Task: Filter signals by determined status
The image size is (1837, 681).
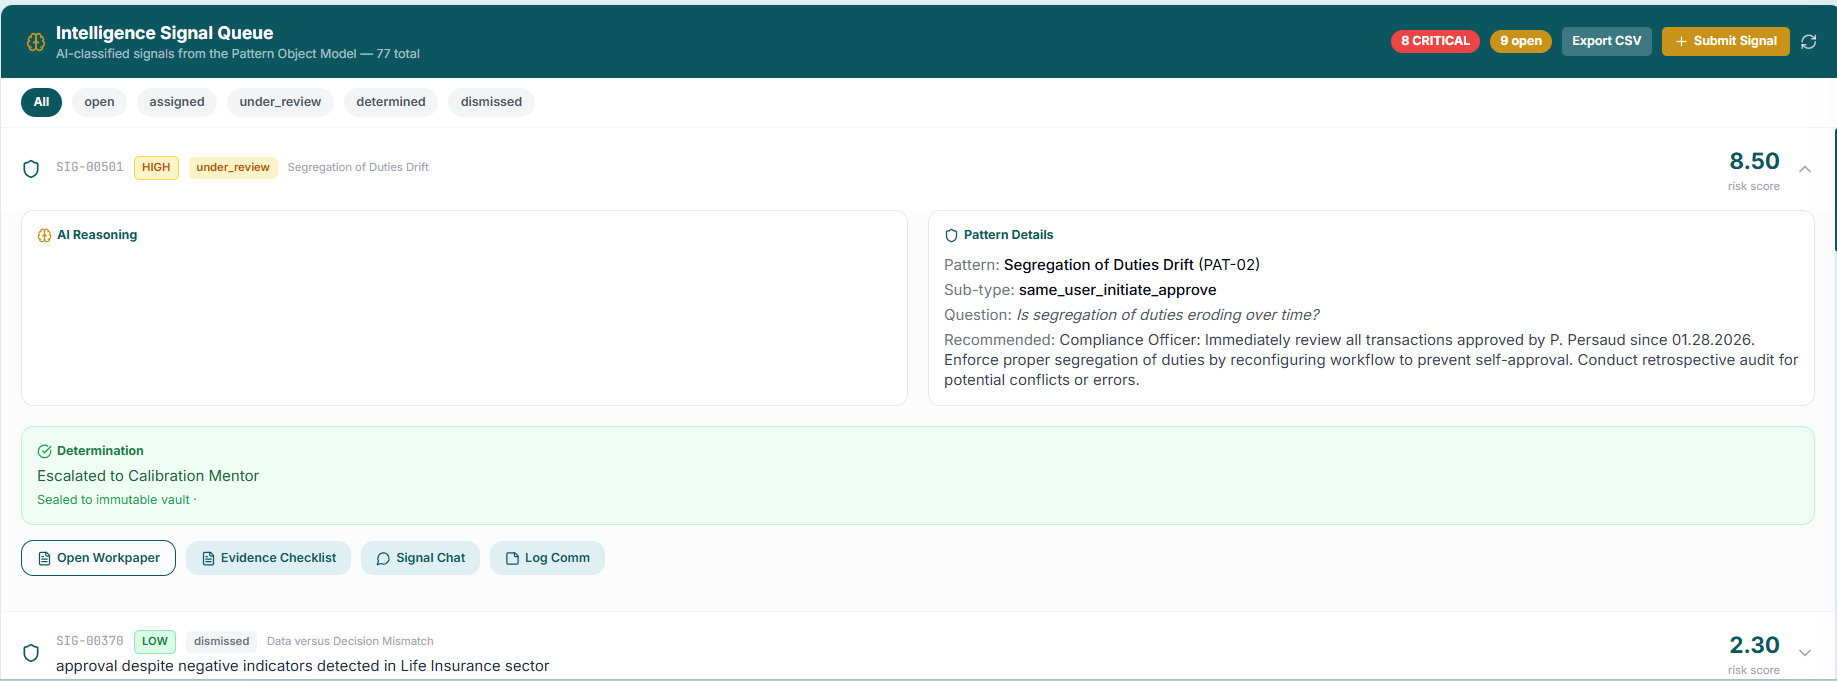Action: (391, 102)
